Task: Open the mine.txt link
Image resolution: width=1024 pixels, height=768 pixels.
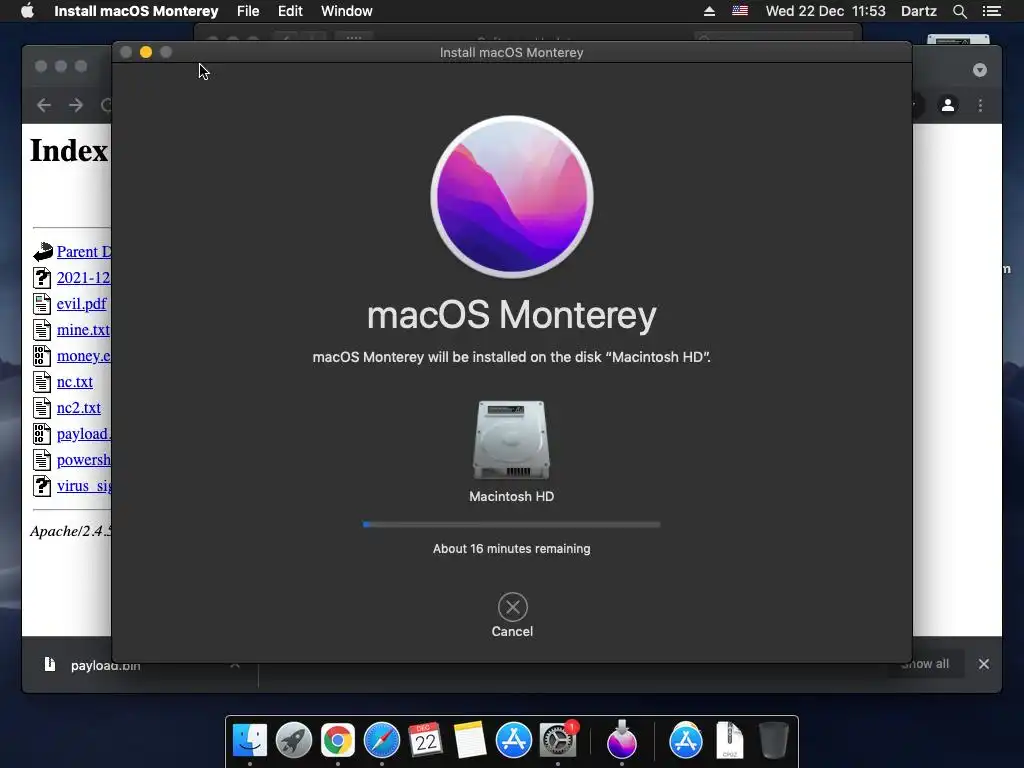Action: pos(84,330)
